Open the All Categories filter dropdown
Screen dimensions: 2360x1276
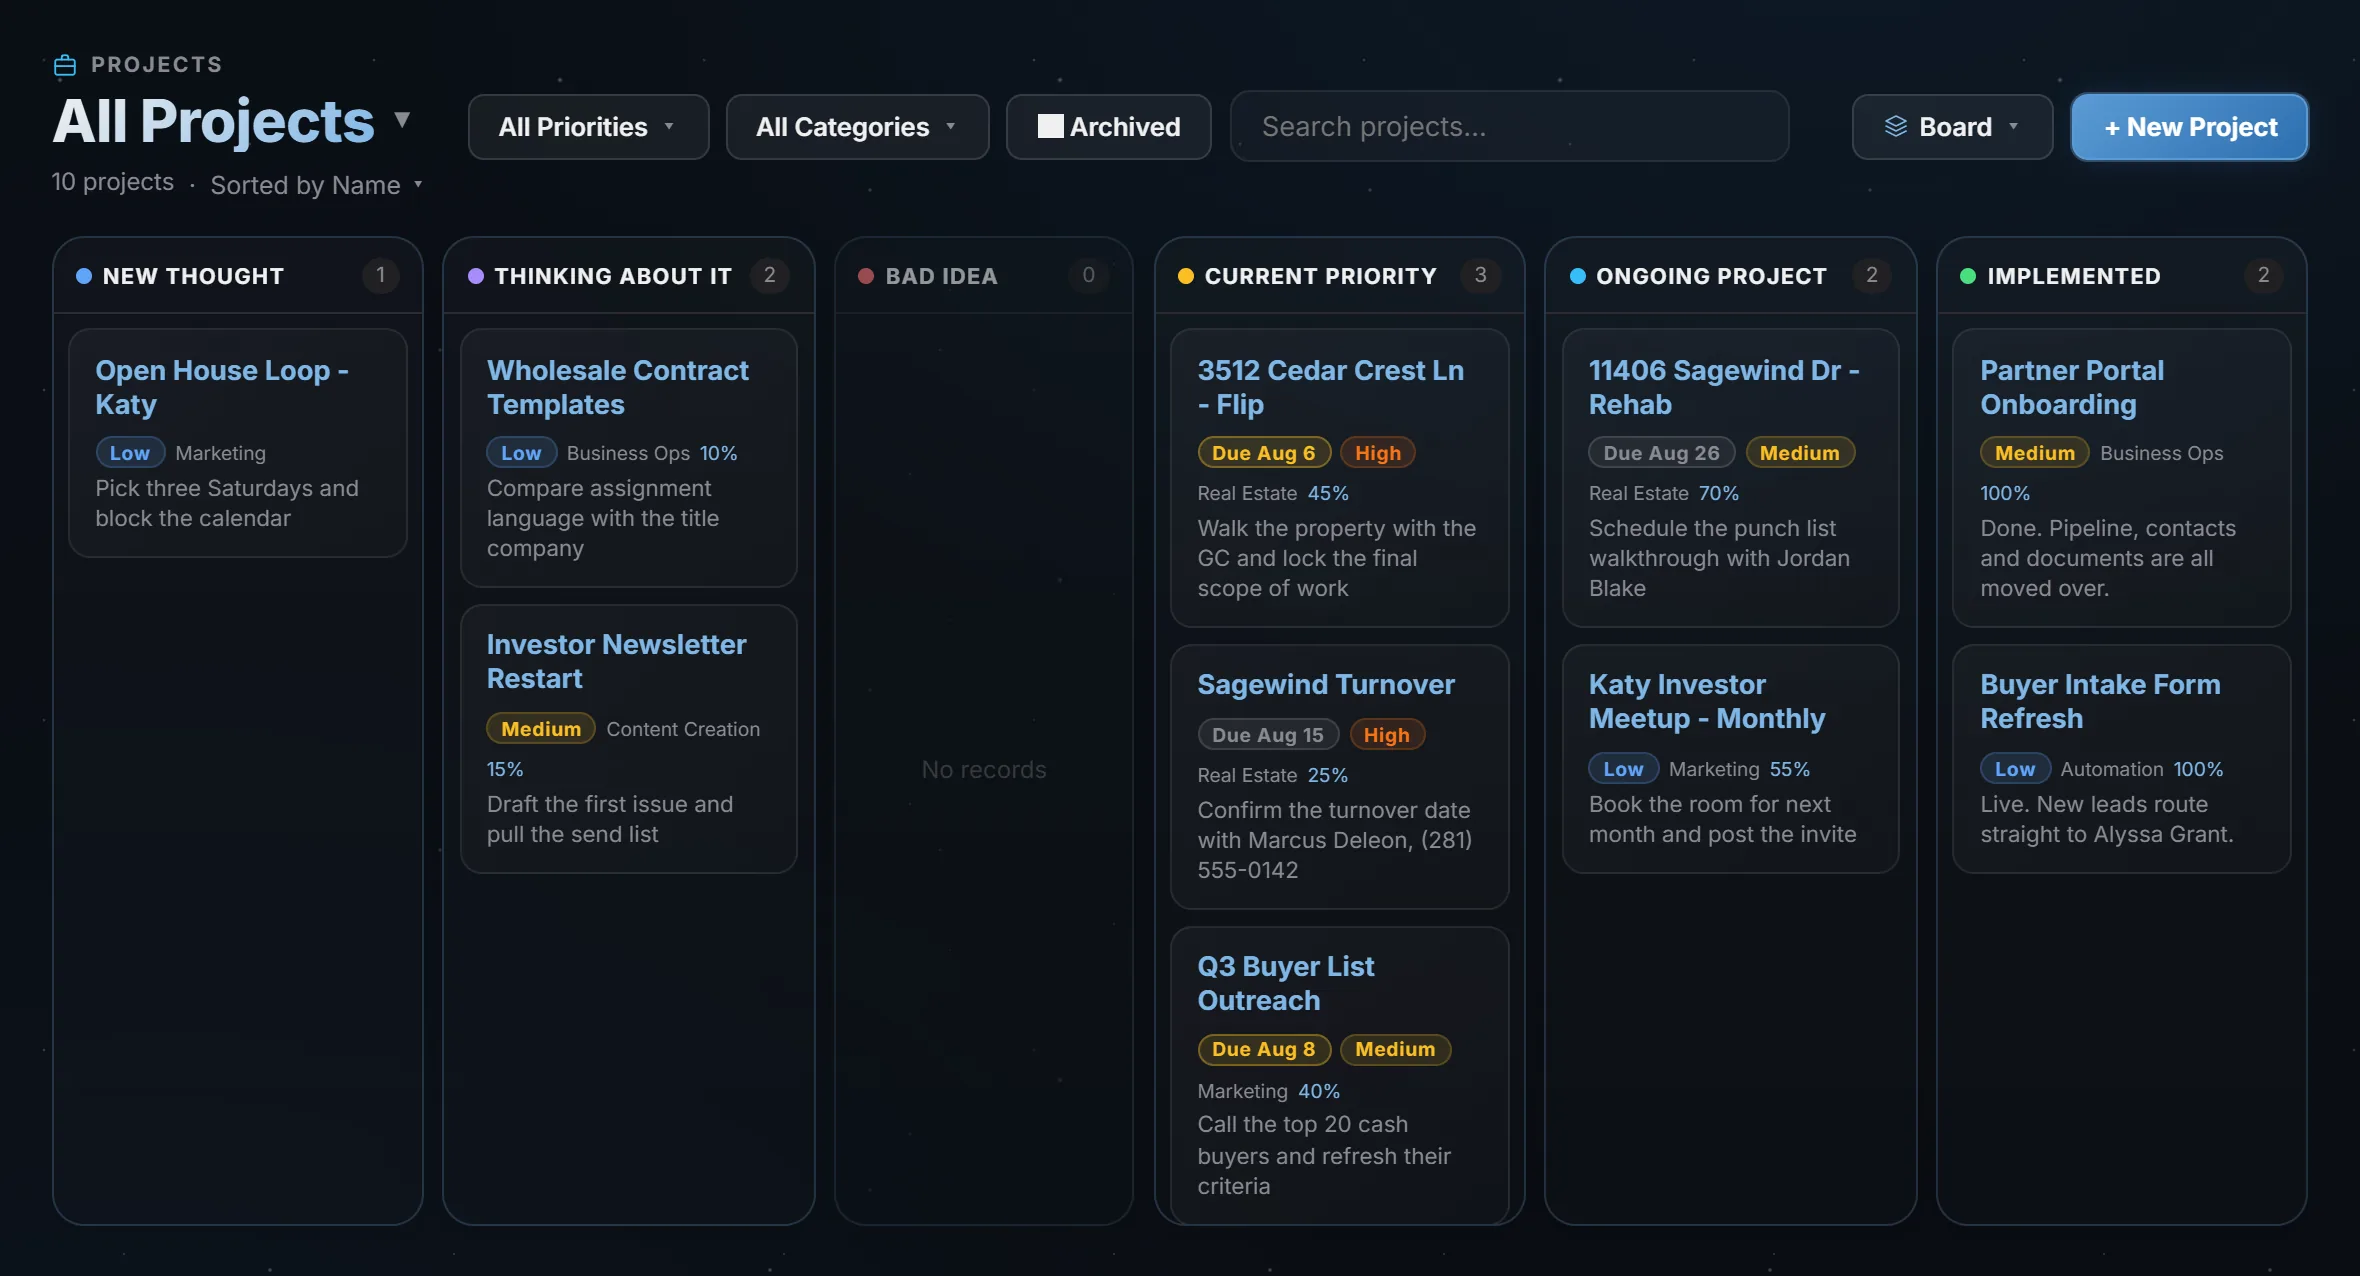click(x=857, y=127)
